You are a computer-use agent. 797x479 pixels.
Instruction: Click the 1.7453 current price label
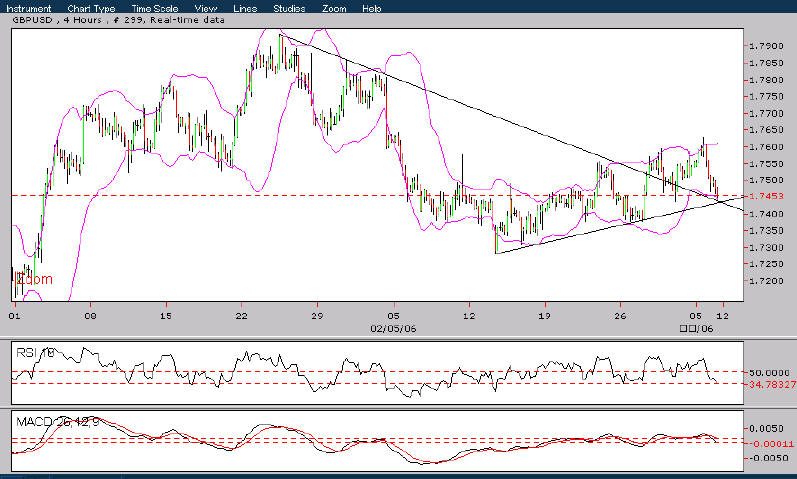tap(766, 196)
